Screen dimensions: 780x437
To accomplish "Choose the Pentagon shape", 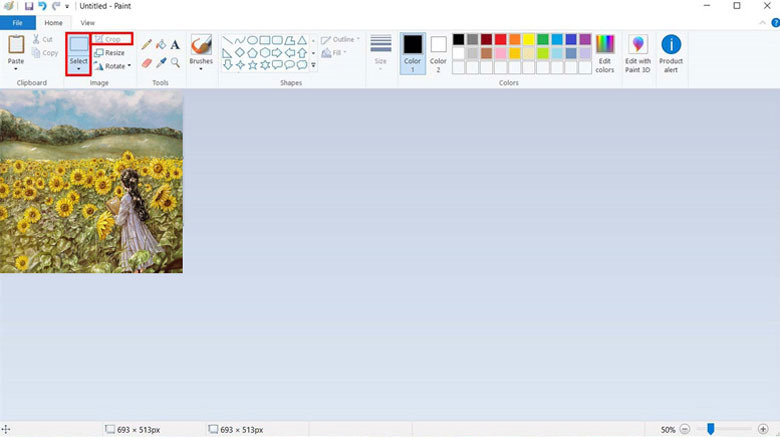I will [252, 53].
